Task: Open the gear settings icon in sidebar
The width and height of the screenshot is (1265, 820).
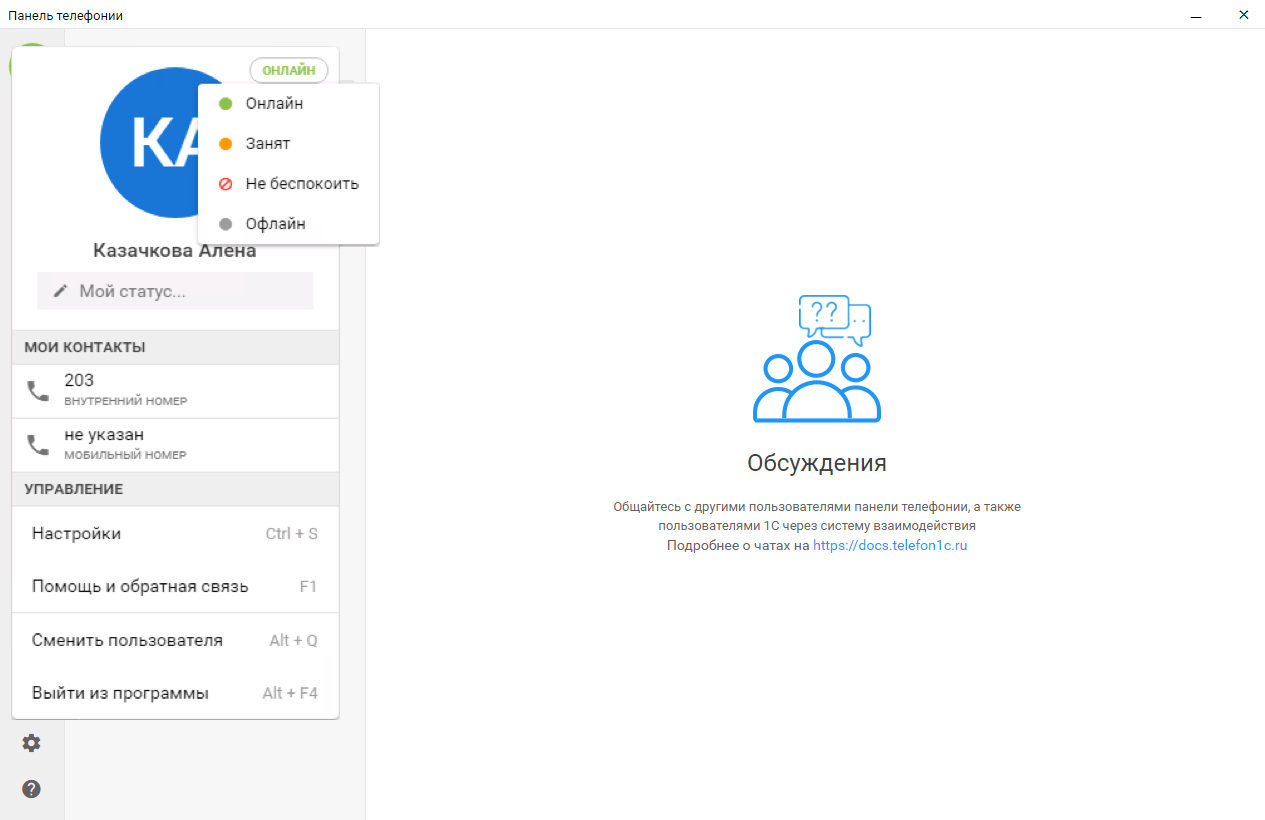Action: click(32, 743)
